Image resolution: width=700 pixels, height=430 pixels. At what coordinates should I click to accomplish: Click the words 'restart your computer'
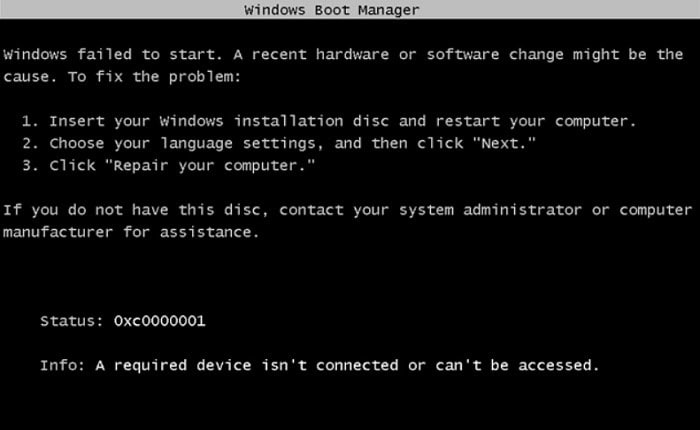coord(535,121)
